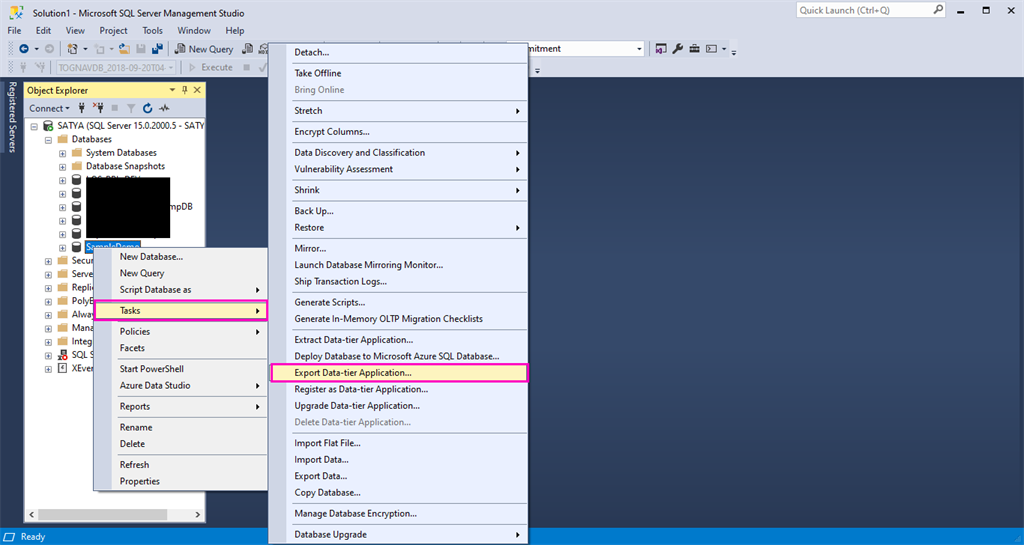Screen dimensions: 1024x545
Task: Open the Database Upgrade submenu
Action: coord(398,535)
